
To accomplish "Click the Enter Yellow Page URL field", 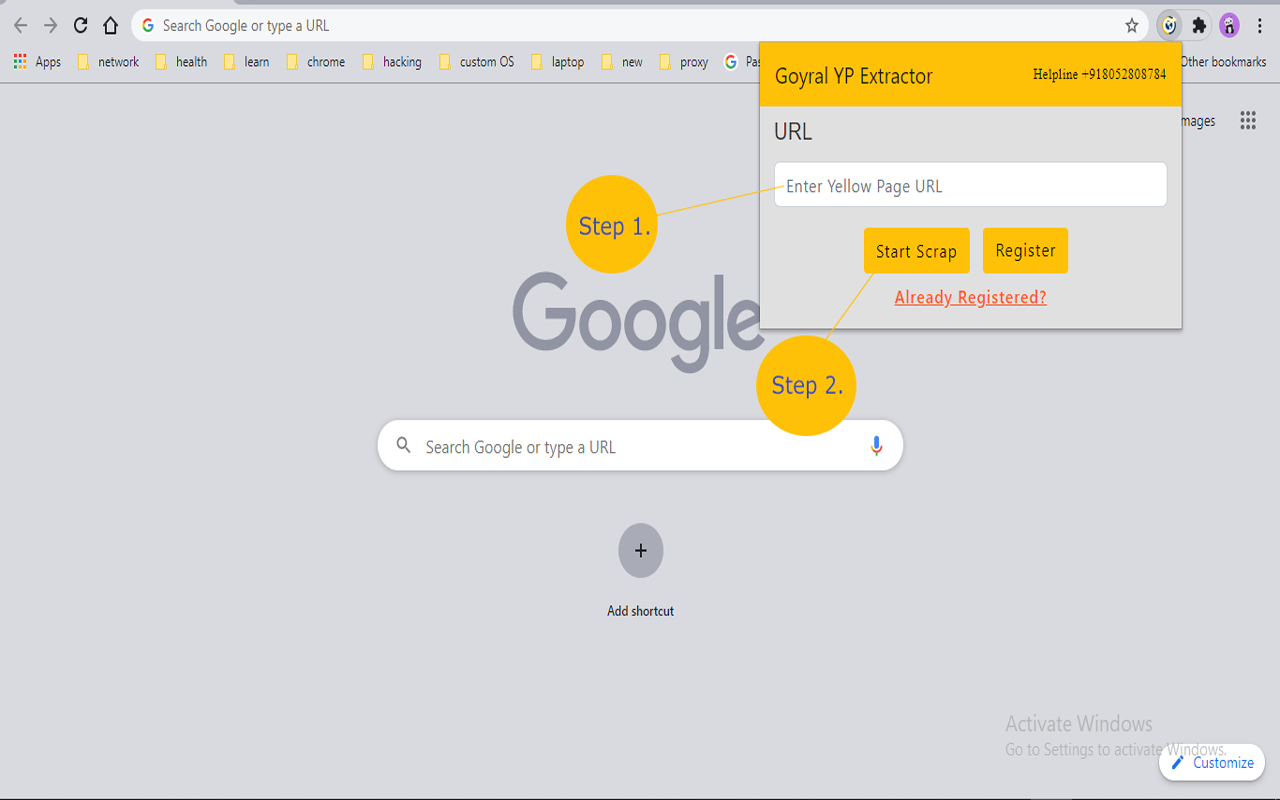I will pyautogui.click(x=970, y=185).
